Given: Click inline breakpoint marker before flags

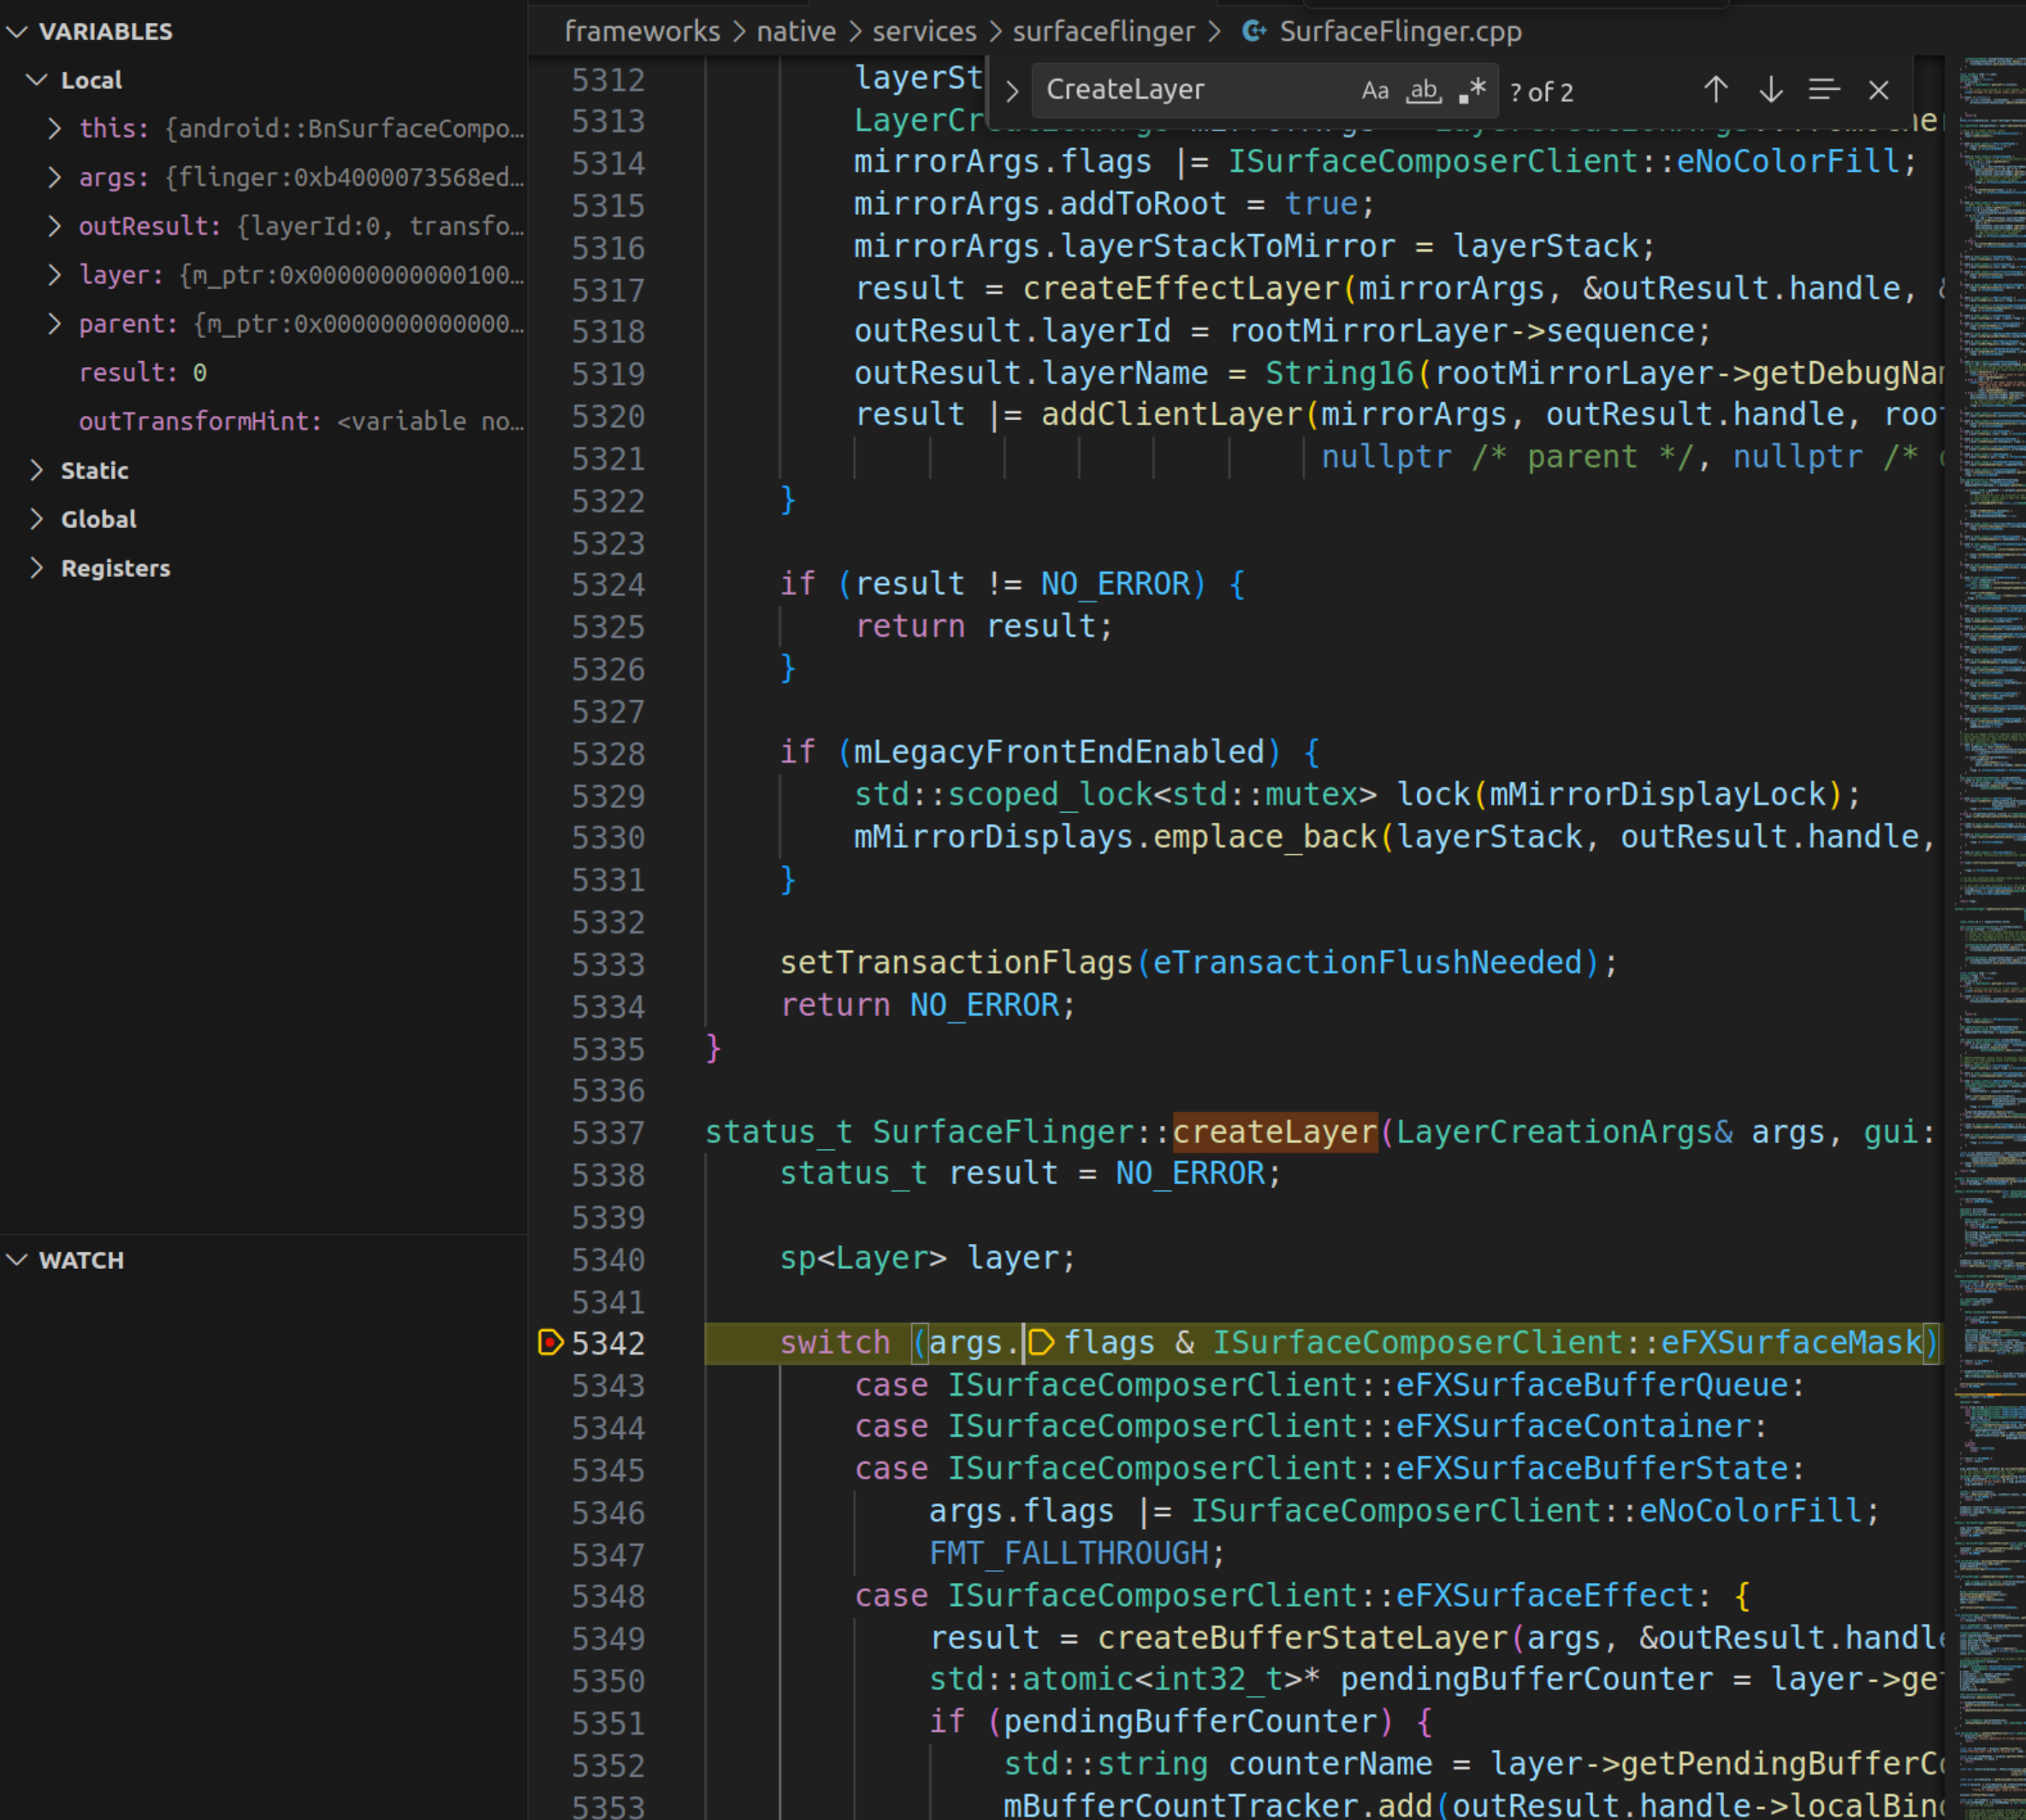Looking at the screenshot, I should pos(1041,1342).
